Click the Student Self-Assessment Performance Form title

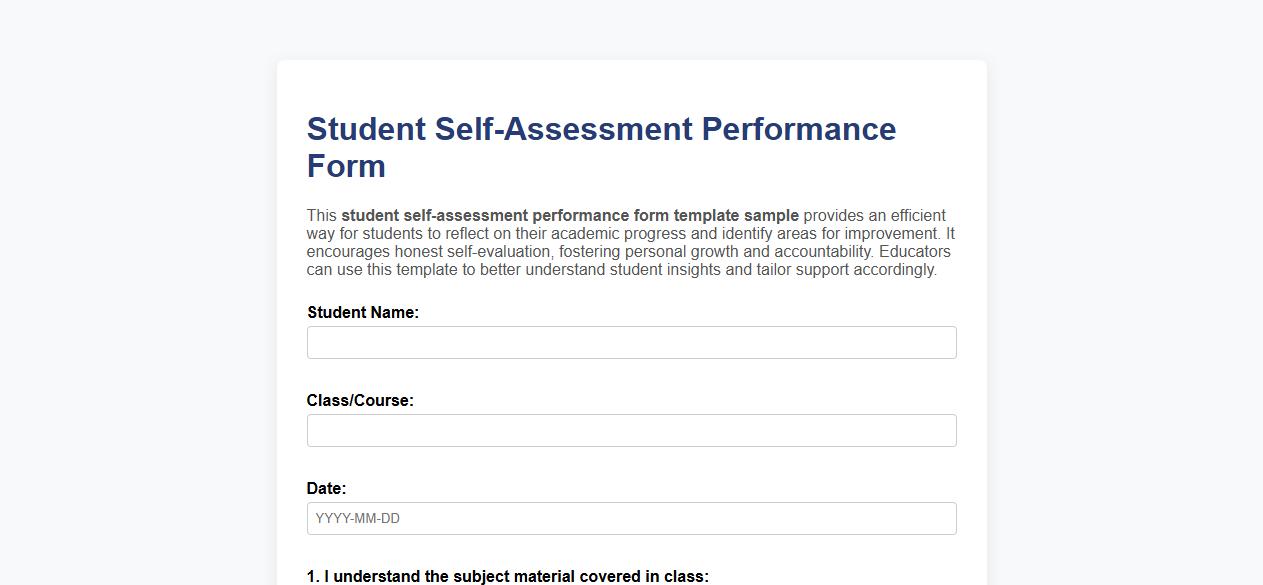coord(600,129)
